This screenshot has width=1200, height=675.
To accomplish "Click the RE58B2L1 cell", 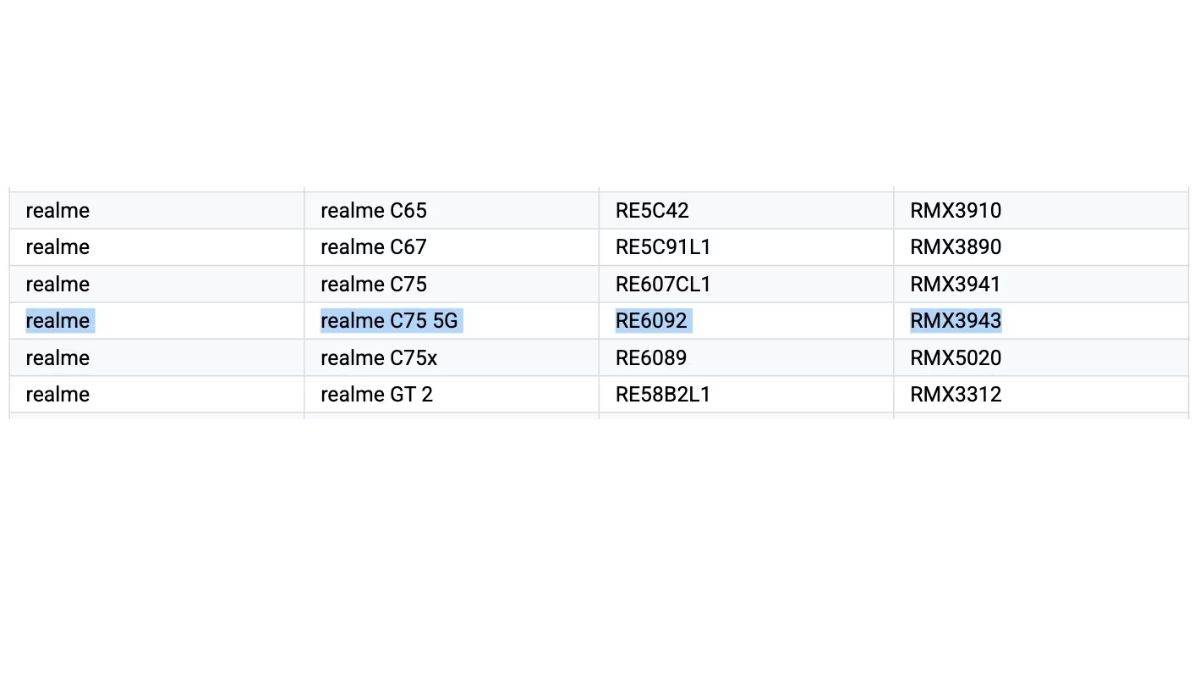I will coord(663,395).
